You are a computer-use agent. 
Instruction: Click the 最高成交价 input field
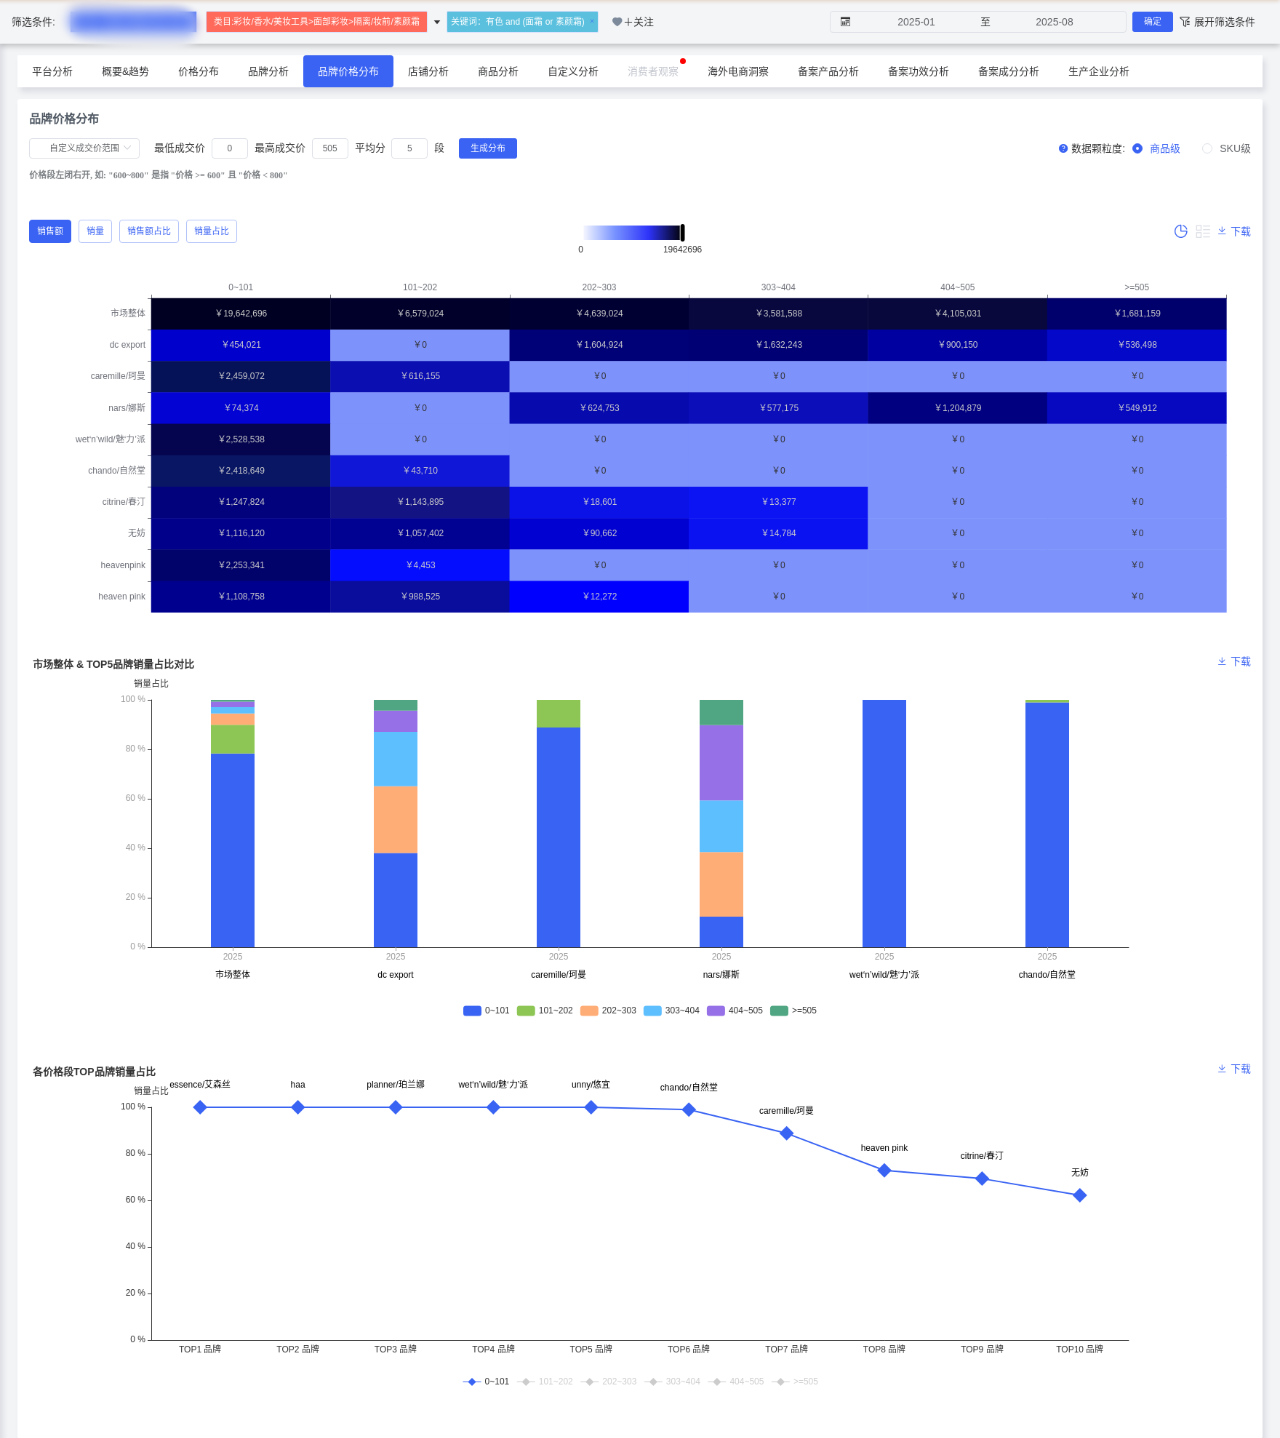point(330,148)
